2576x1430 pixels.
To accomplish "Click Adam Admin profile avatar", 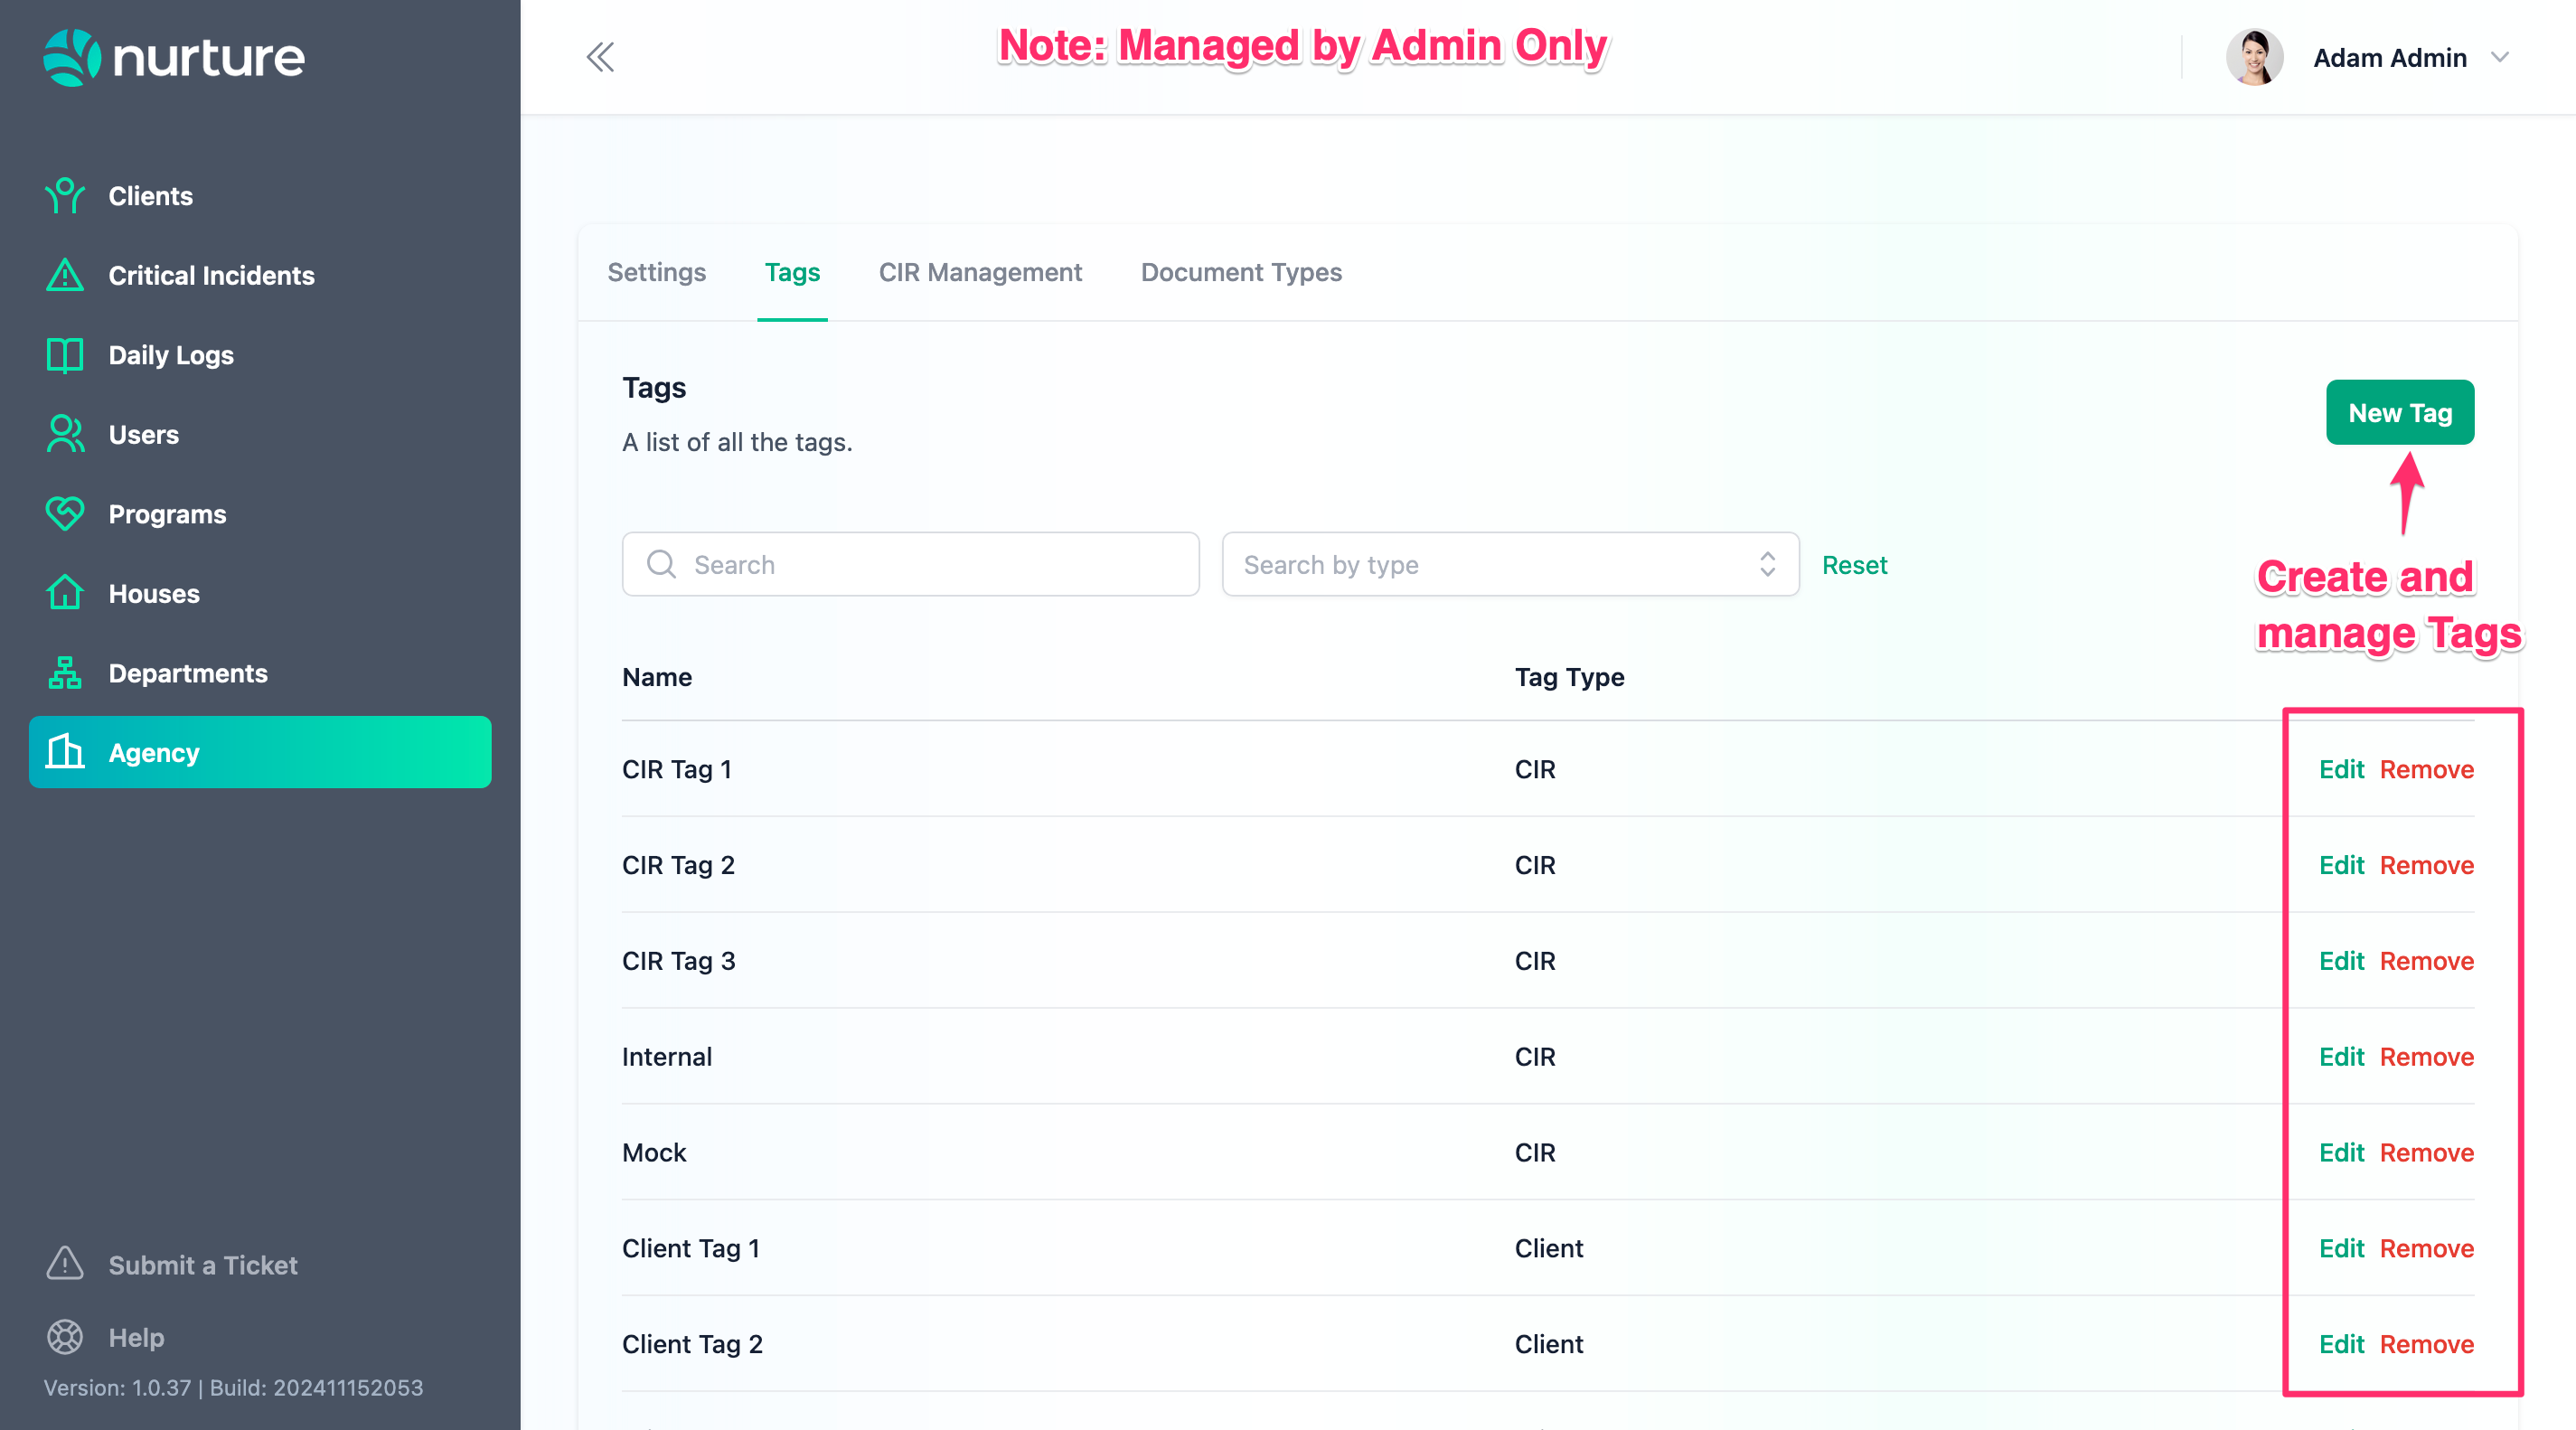I will pyautogui.click(x=2254, y=57).
